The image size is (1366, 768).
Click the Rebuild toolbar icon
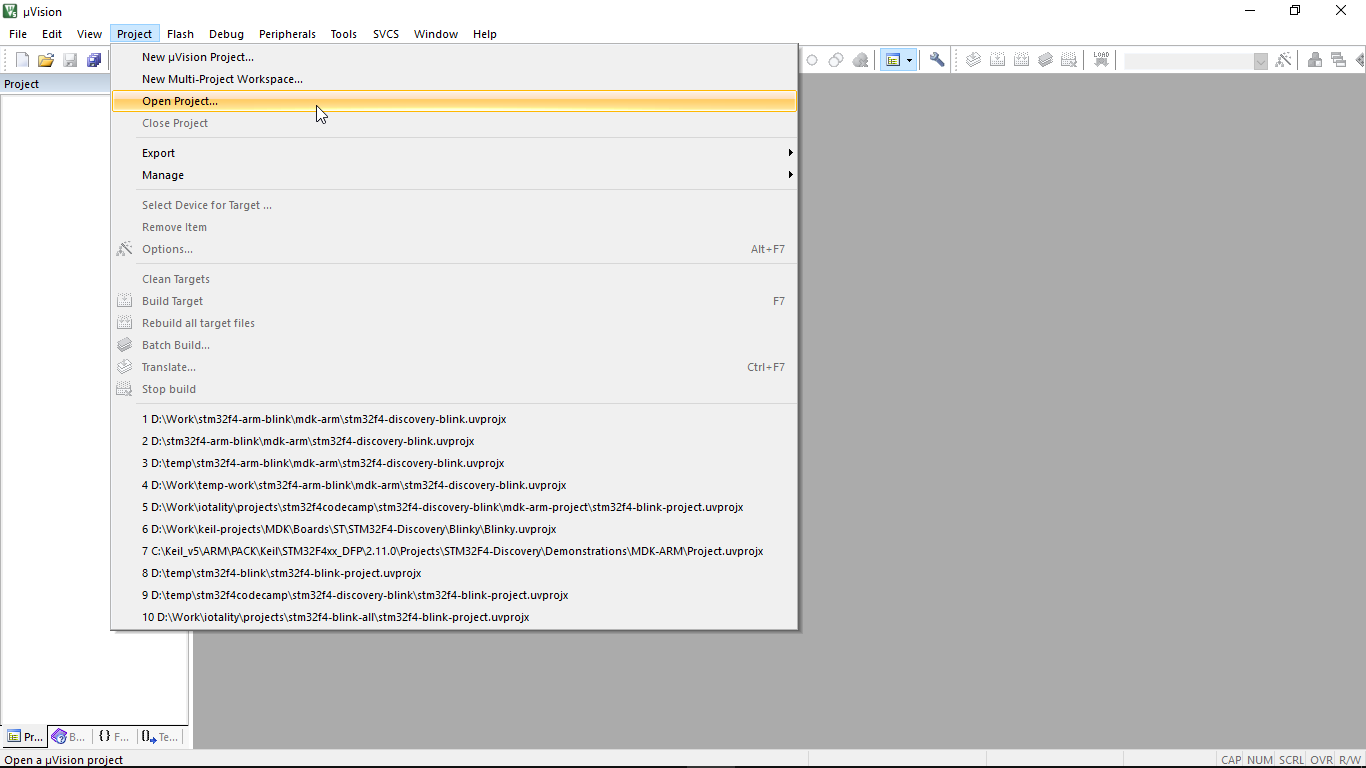click(1021, 60)
